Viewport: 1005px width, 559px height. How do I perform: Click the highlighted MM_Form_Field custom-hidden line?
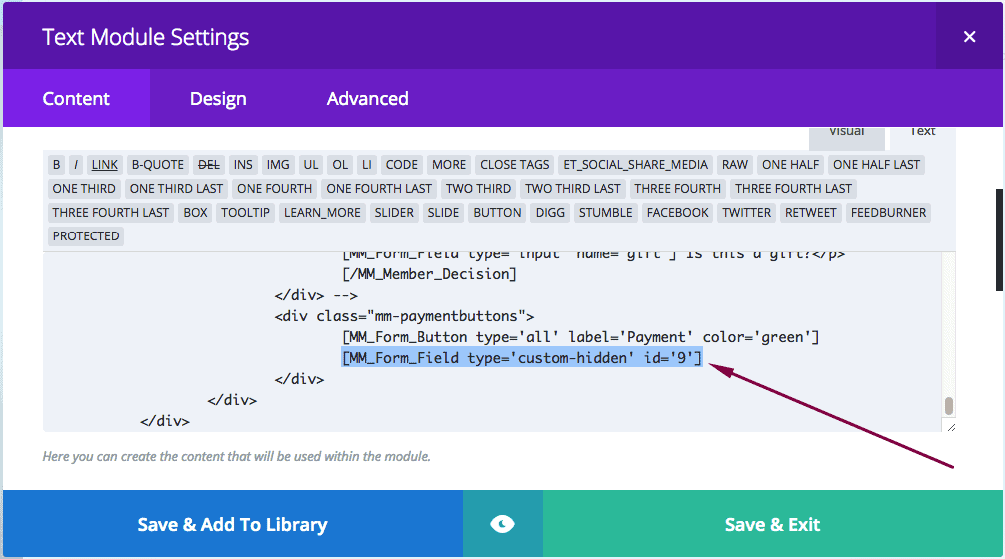pyautogui.click(x=521, y=358)
